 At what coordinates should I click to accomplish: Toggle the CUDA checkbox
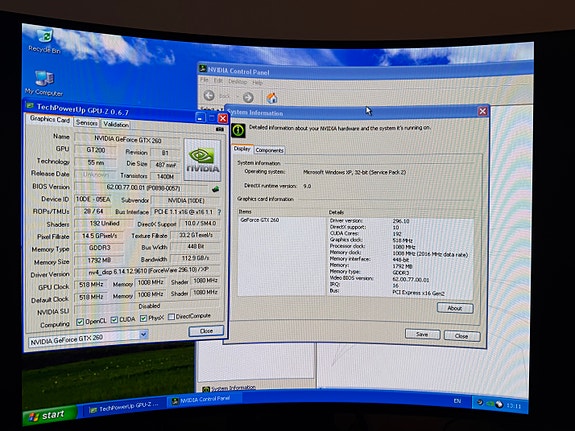pyautogui.click(x=114, y=320)
